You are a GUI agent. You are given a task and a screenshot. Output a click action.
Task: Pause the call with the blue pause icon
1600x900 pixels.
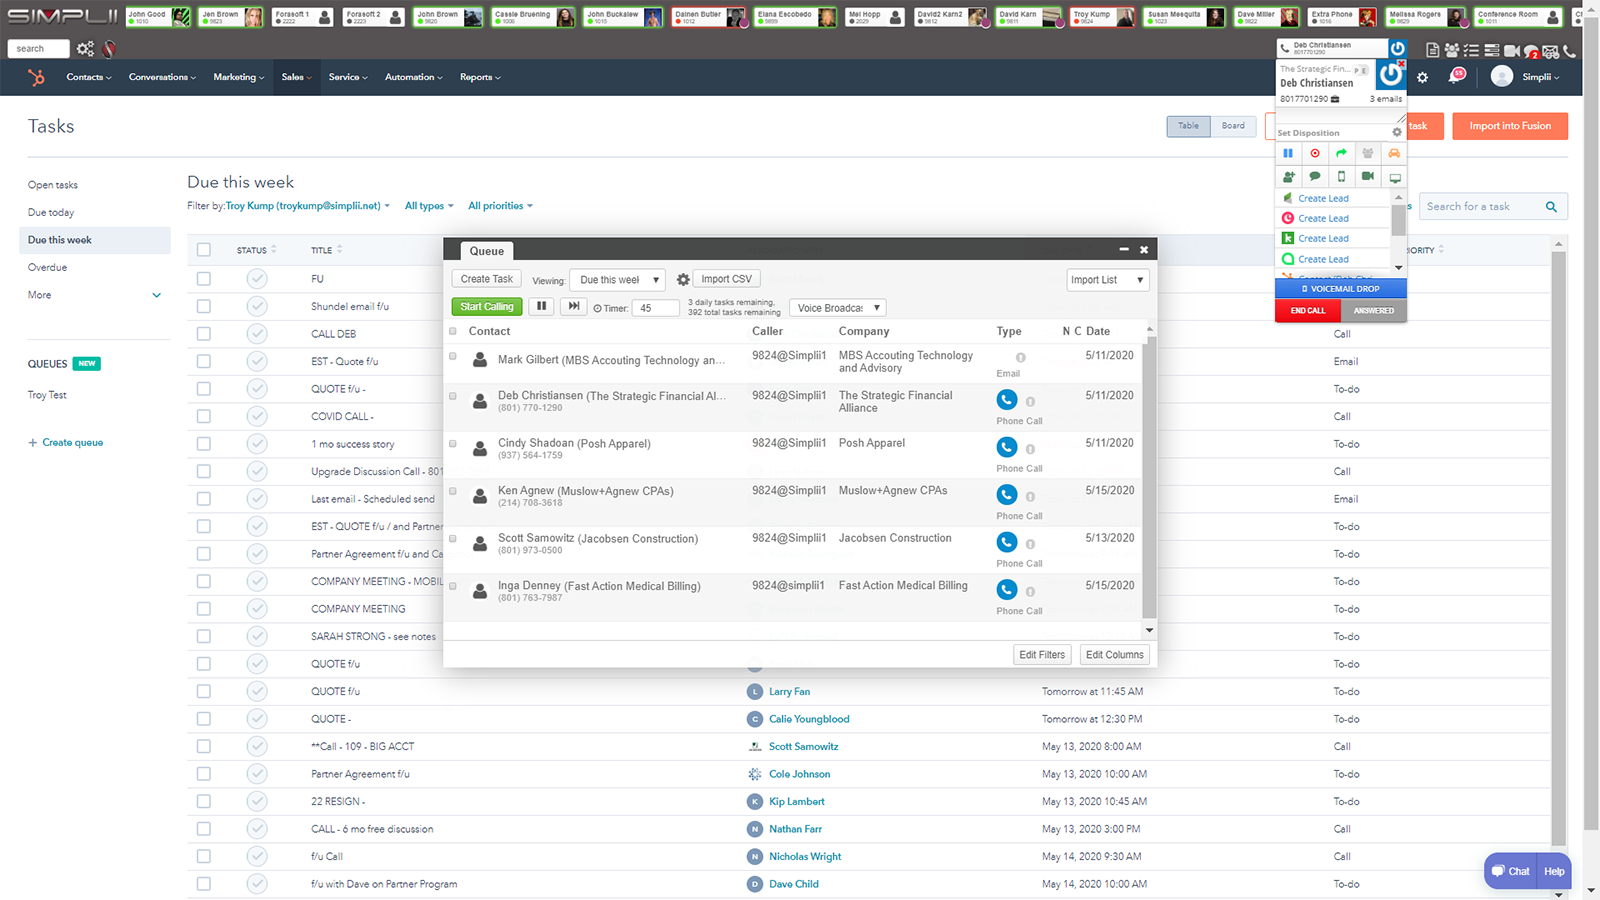click(1288, 153)
